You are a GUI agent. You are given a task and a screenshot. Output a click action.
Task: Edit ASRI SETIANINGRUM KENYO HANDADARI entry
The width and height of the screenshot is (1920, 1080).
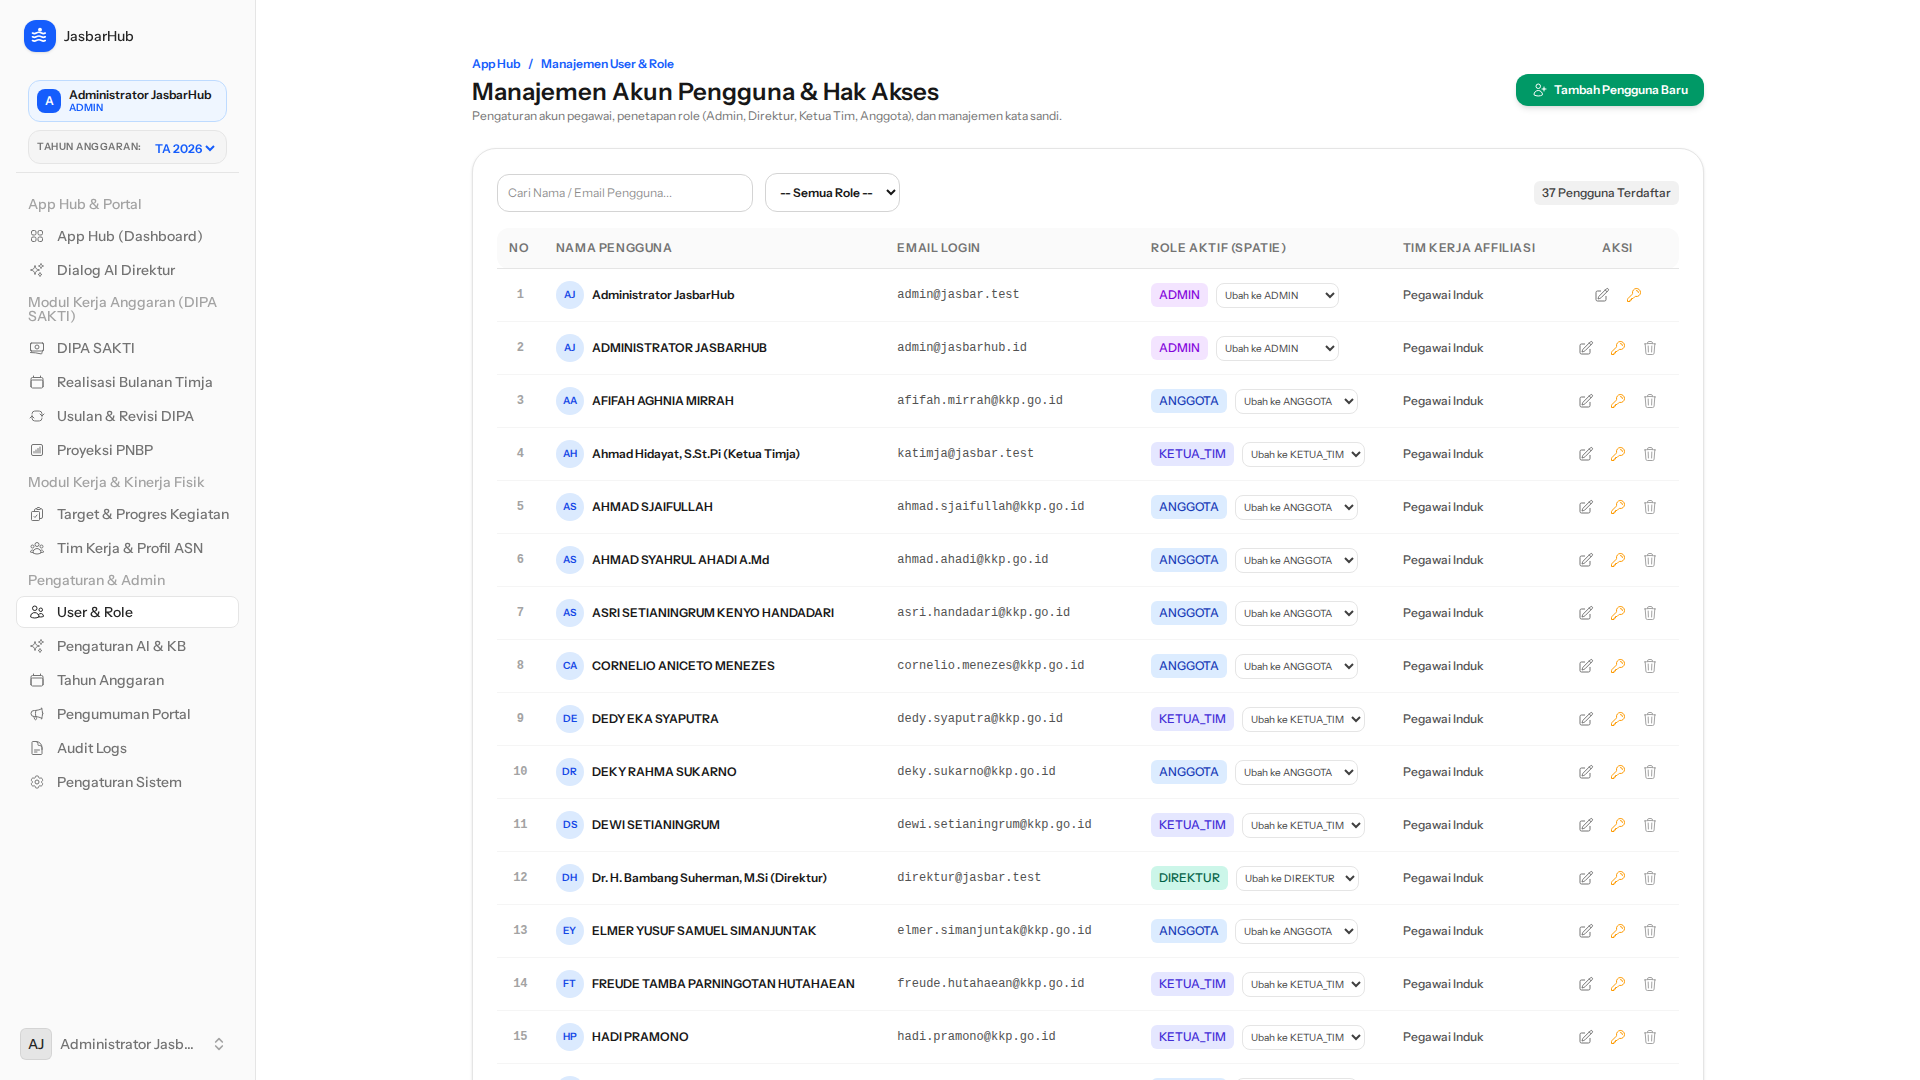[x=1585, y=613]
